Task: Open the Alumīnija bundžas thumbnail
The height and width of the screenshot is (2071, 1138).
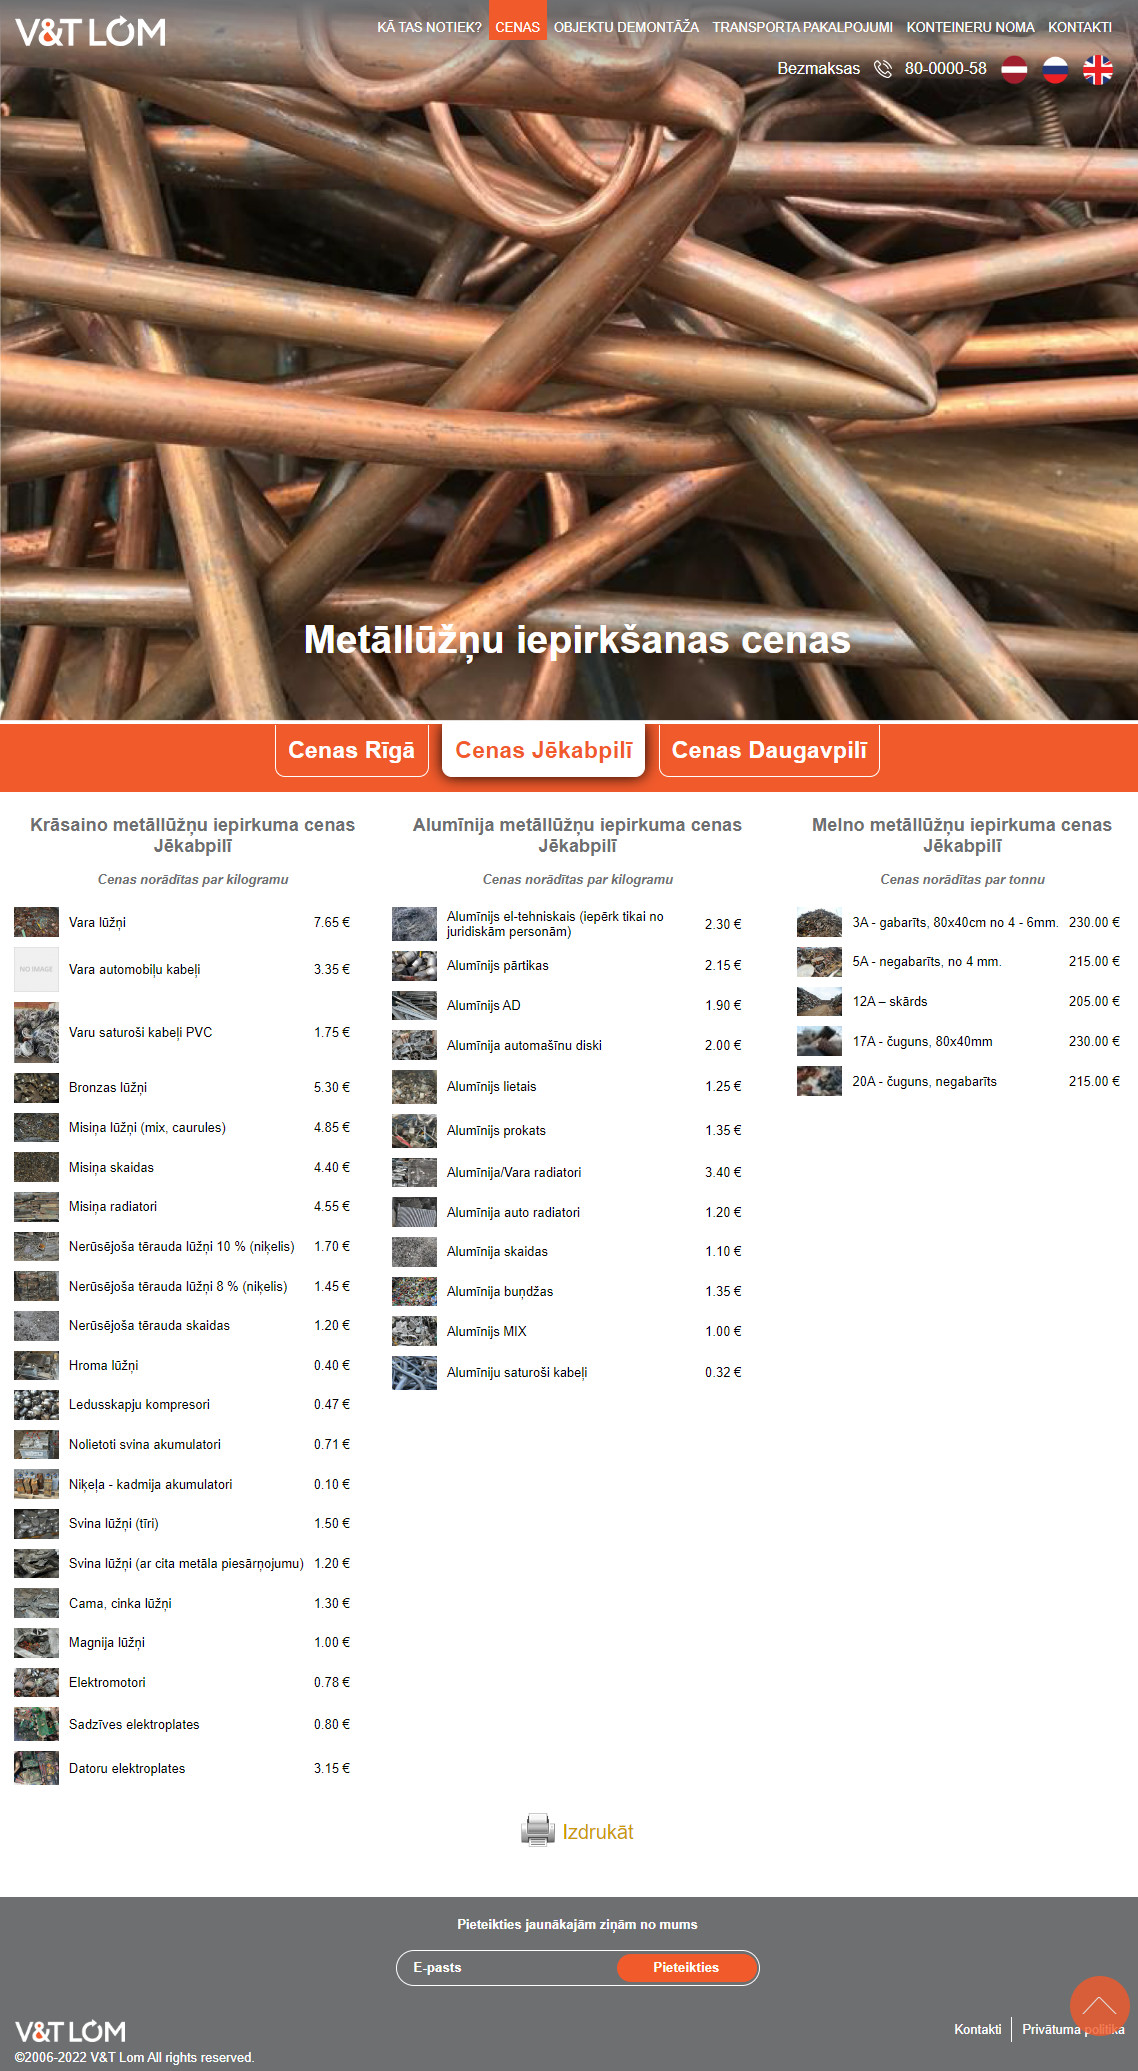Action: pyautogui.click(x=414, y=1291)
